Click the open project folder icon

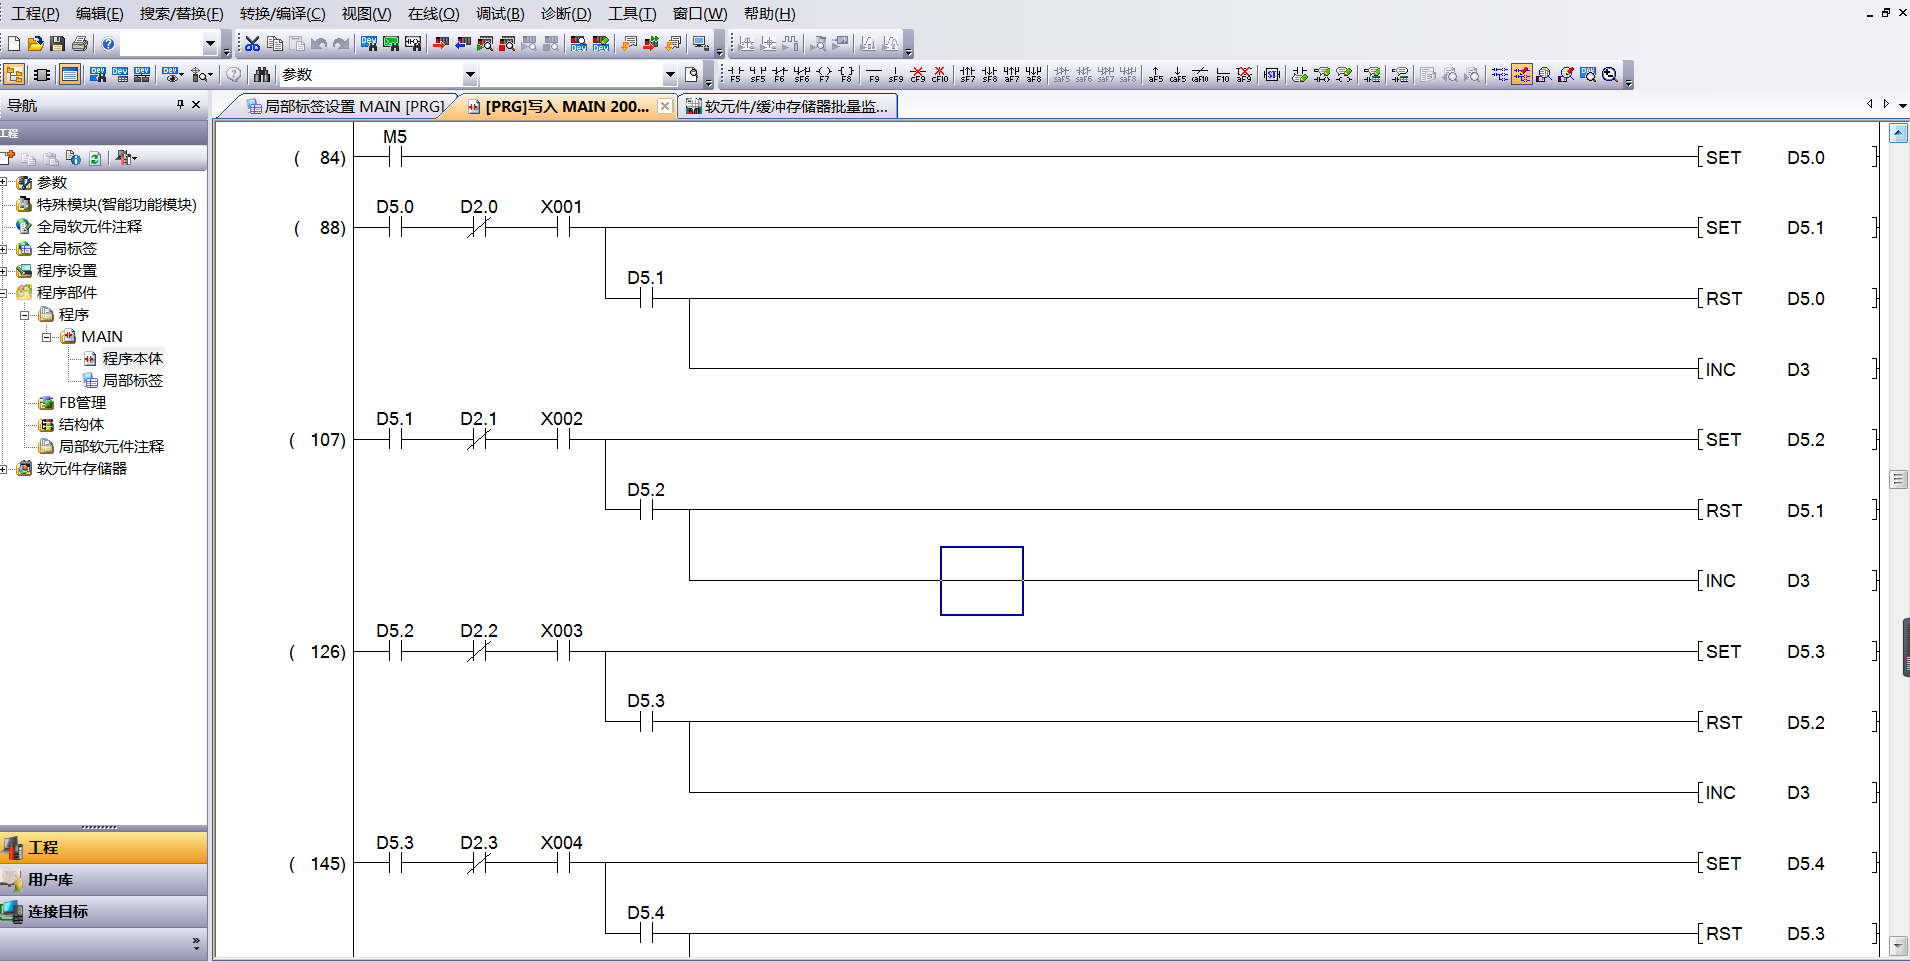click(x=35, y=44)
